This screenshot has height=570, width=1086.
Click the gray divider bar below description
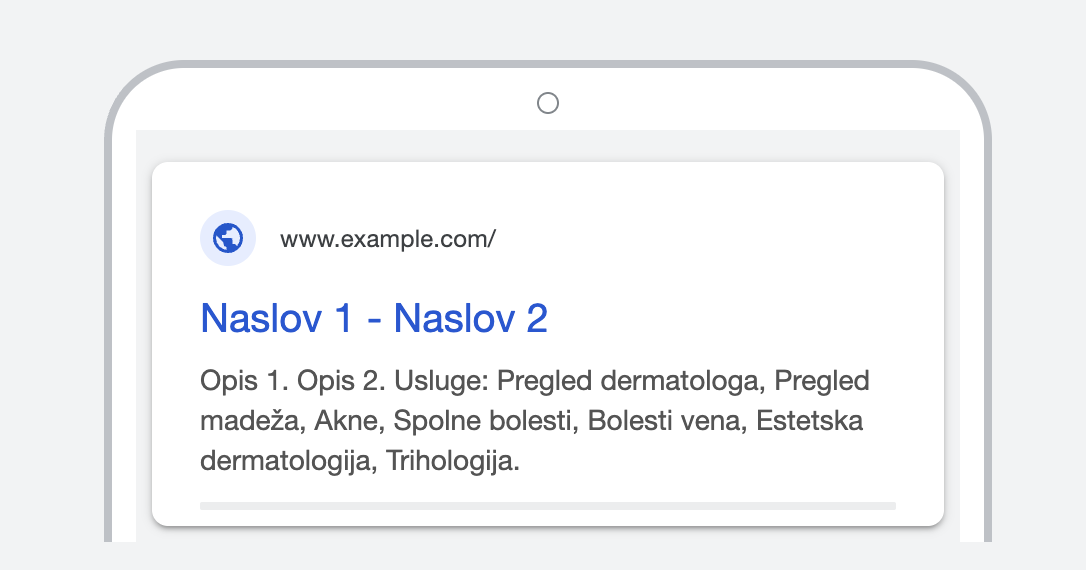point(547,506)
